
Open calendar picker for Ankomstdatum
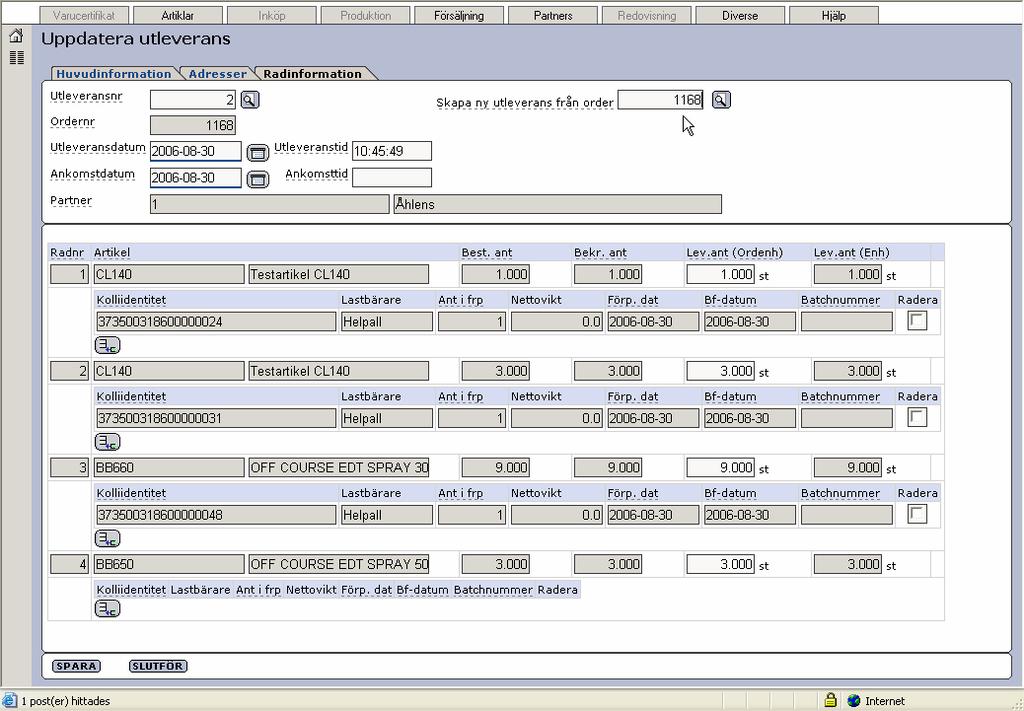(258, 179)
